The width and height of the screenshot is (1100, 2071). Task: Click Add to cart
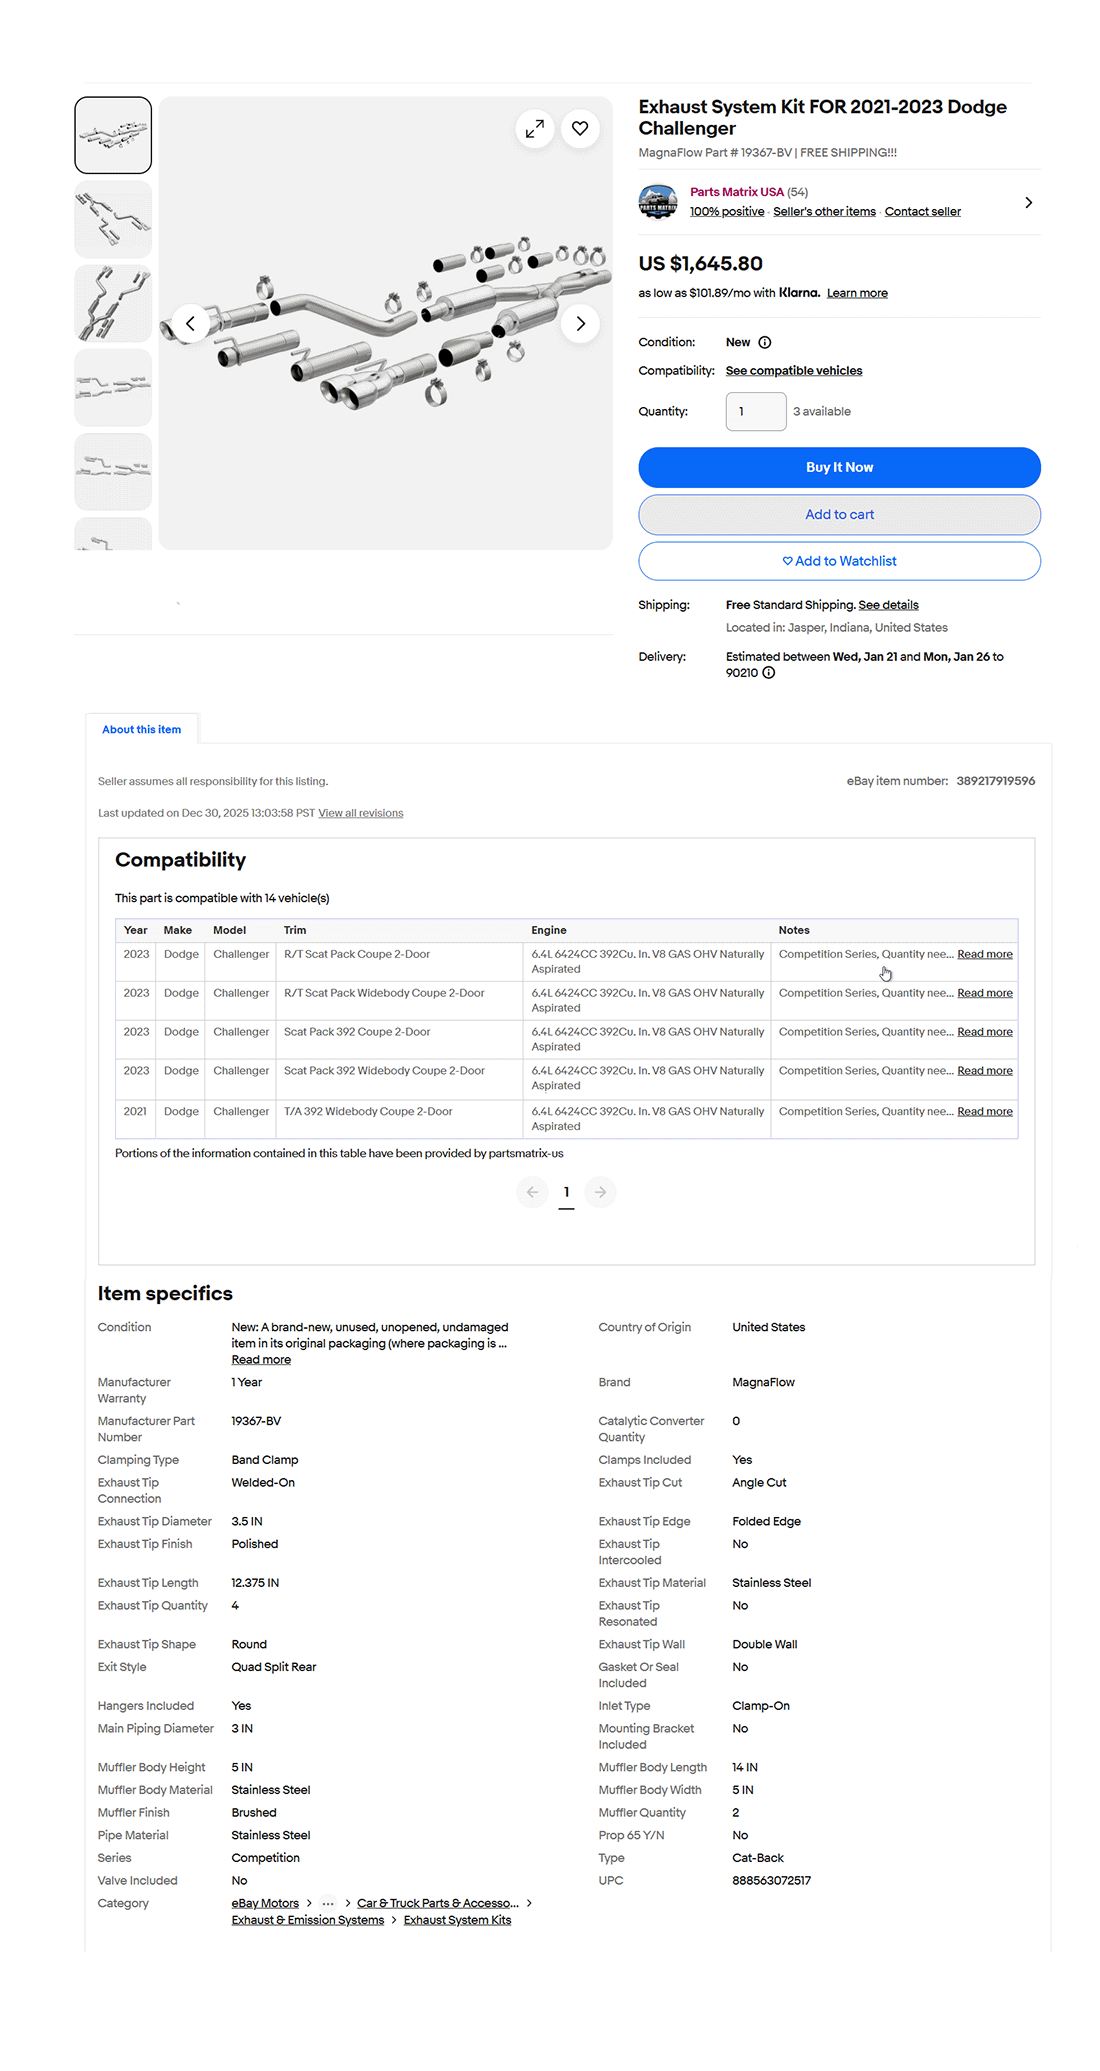839,515
